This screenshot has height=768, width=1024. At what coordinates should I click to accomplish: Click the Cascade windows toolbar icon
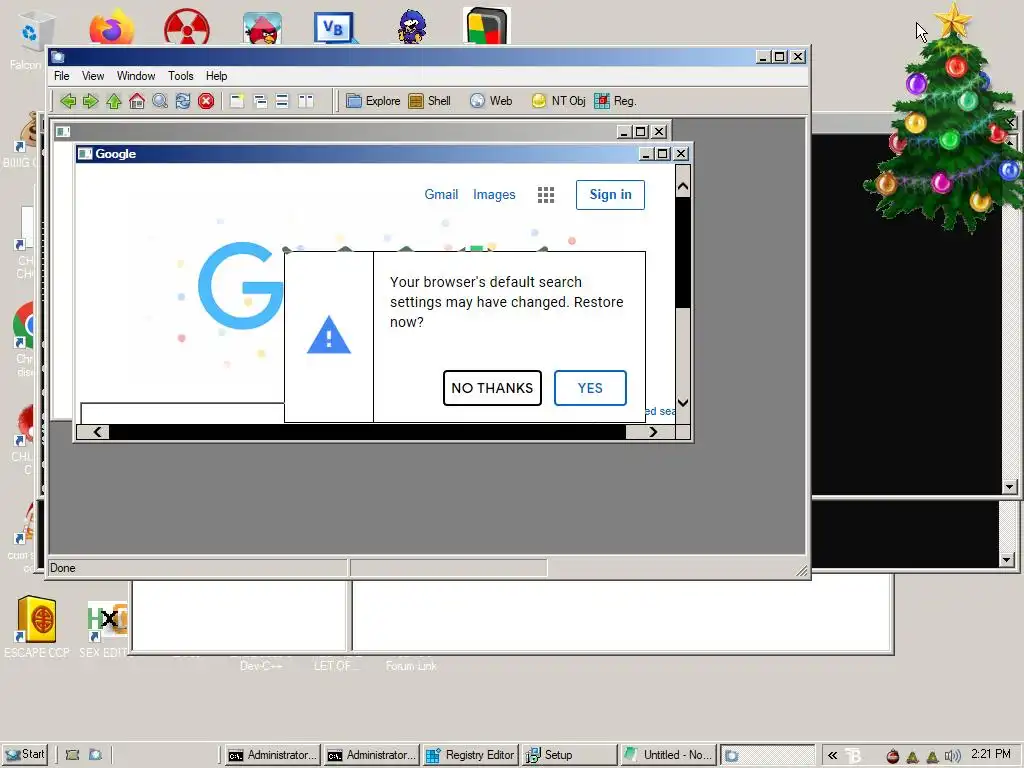pos(260,101)
